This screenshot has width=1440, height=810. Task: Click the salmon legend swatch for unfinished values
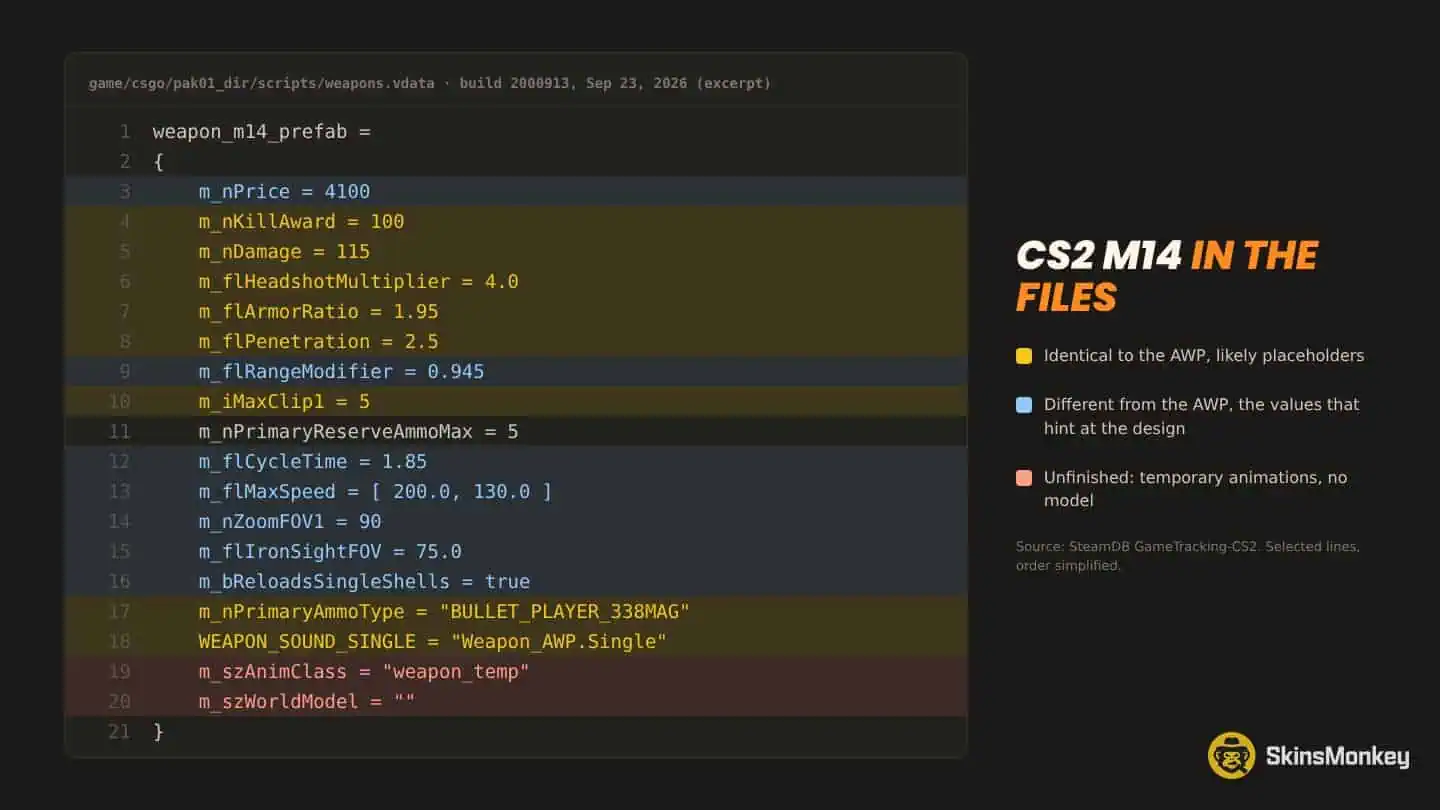pos(1024,478)
